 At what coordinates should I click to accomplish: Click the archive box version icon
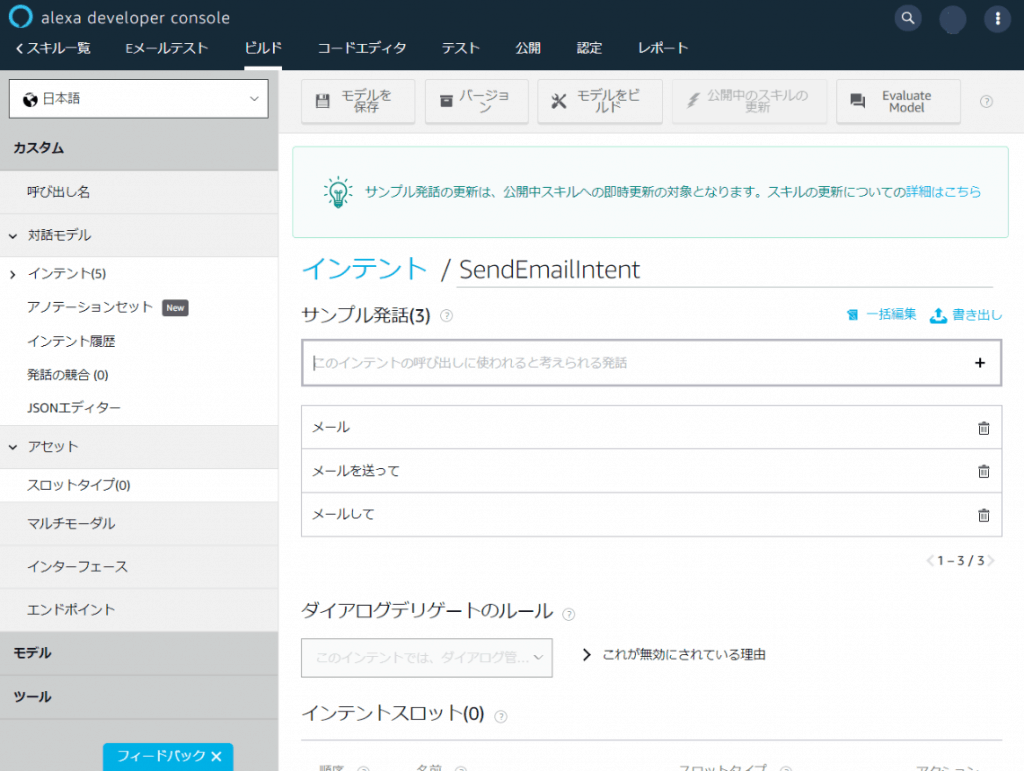[446, 101]
